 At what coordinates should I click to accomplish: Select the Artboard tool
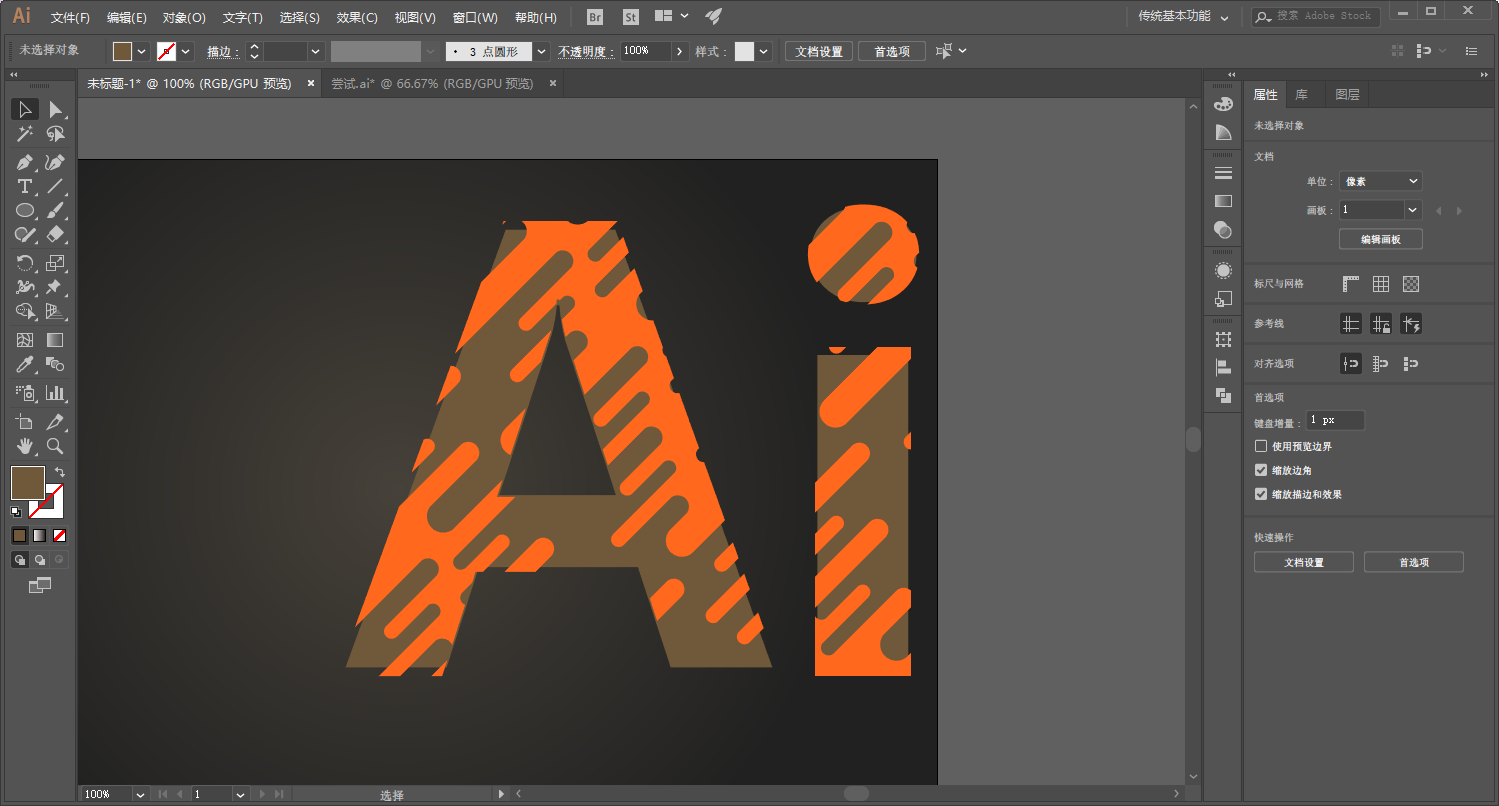[25, 422]
